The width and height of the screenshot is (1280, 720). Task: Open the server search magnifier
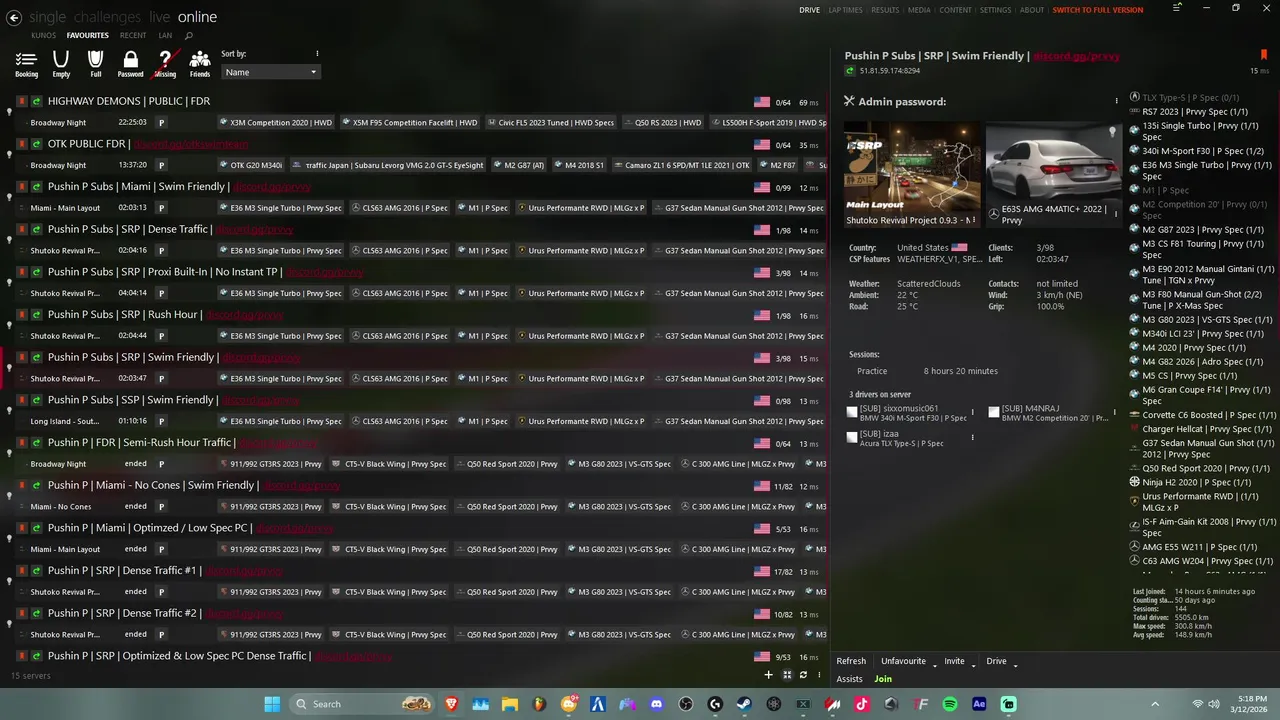click(x=189, y=36)
